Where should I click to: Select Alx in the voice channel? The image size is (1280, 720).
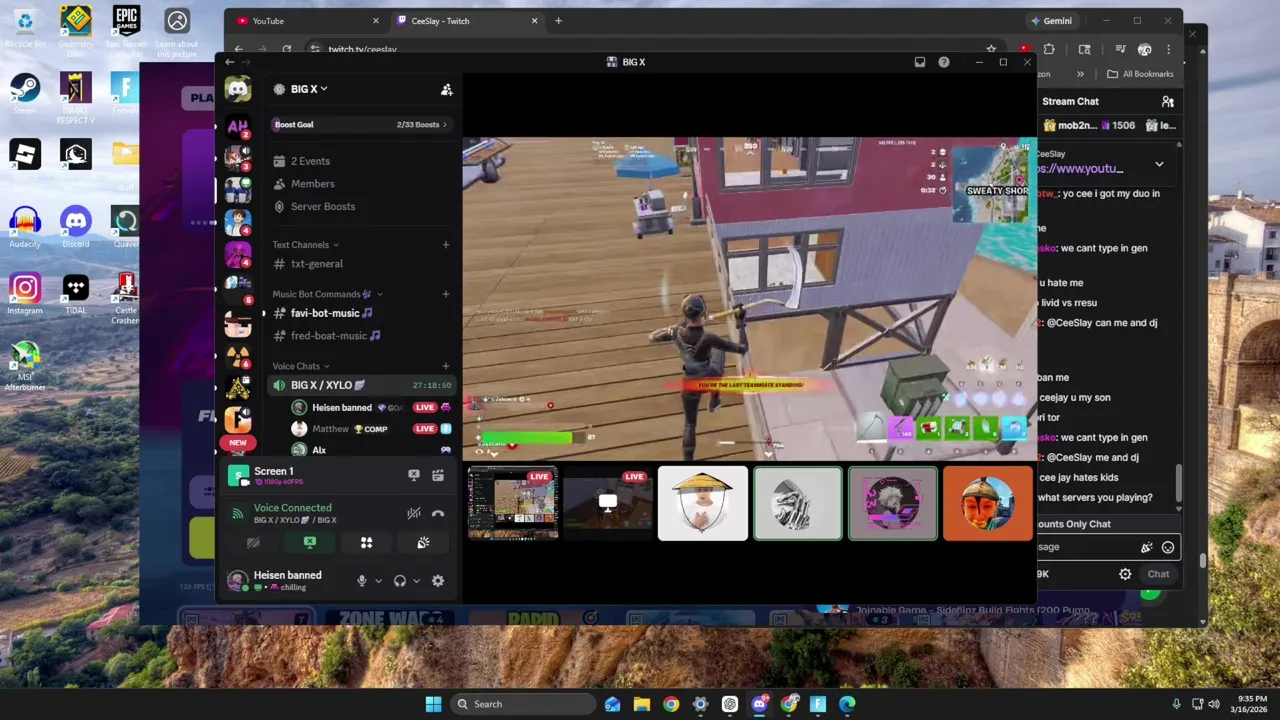pyautogui.click(x=370, y=450)
